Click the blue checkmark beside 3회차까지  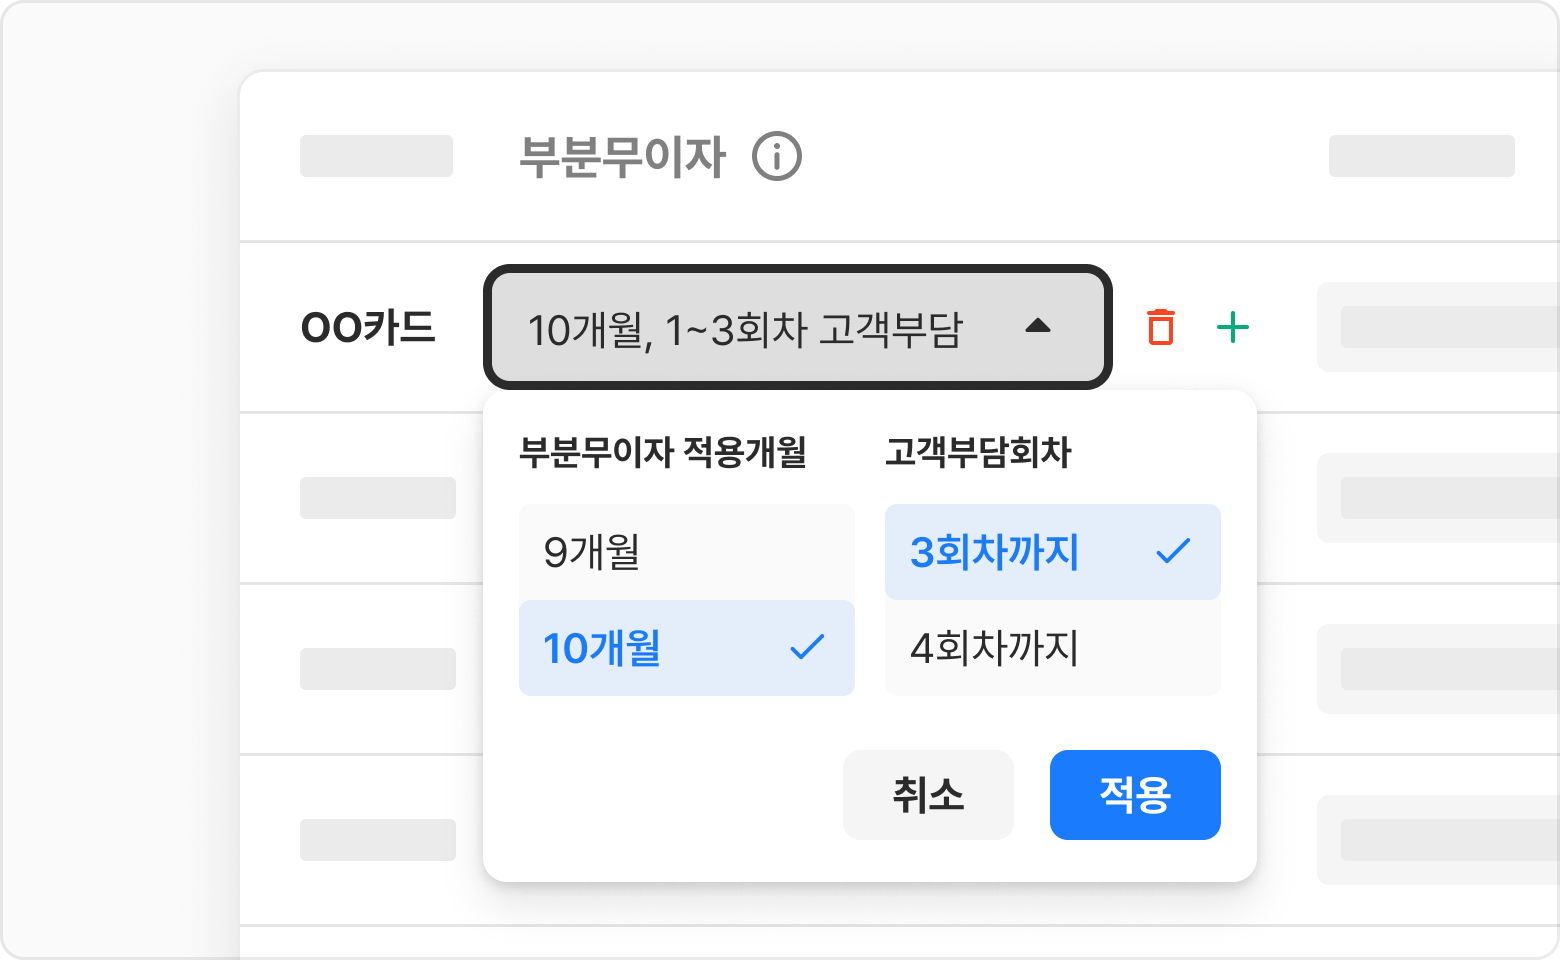[x=1173, y=551]
